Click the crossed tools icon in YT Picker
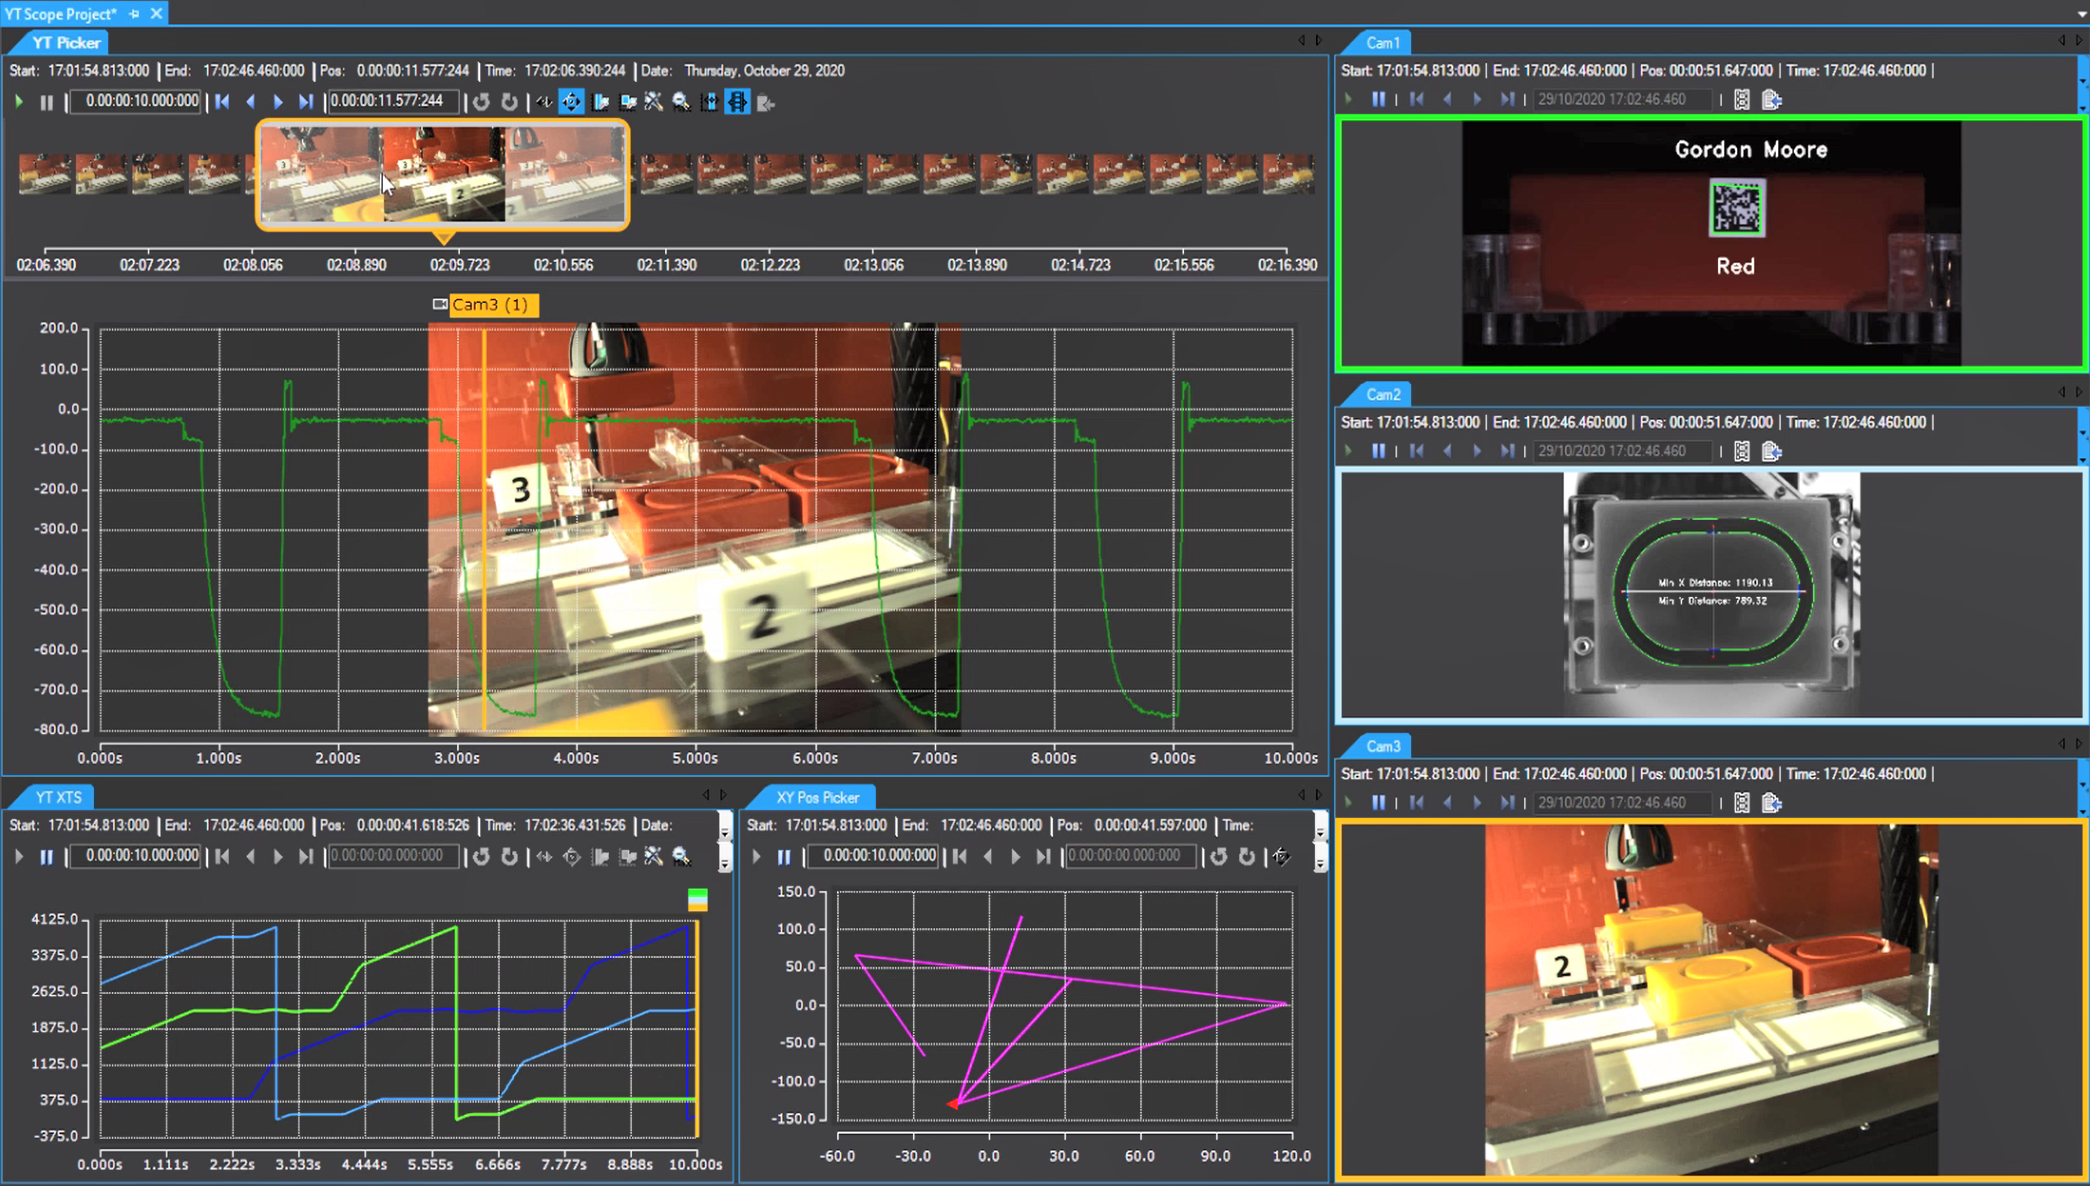Image resolution: width=2090 pixels, height=1186 pixels. tap(654, 101)
